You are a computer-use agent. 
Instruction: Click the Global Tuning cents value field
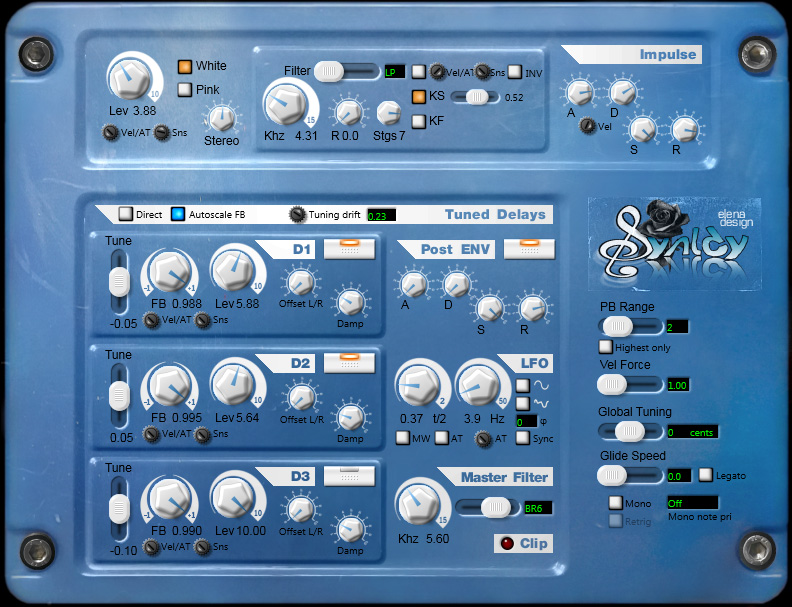tap(692, 432)
